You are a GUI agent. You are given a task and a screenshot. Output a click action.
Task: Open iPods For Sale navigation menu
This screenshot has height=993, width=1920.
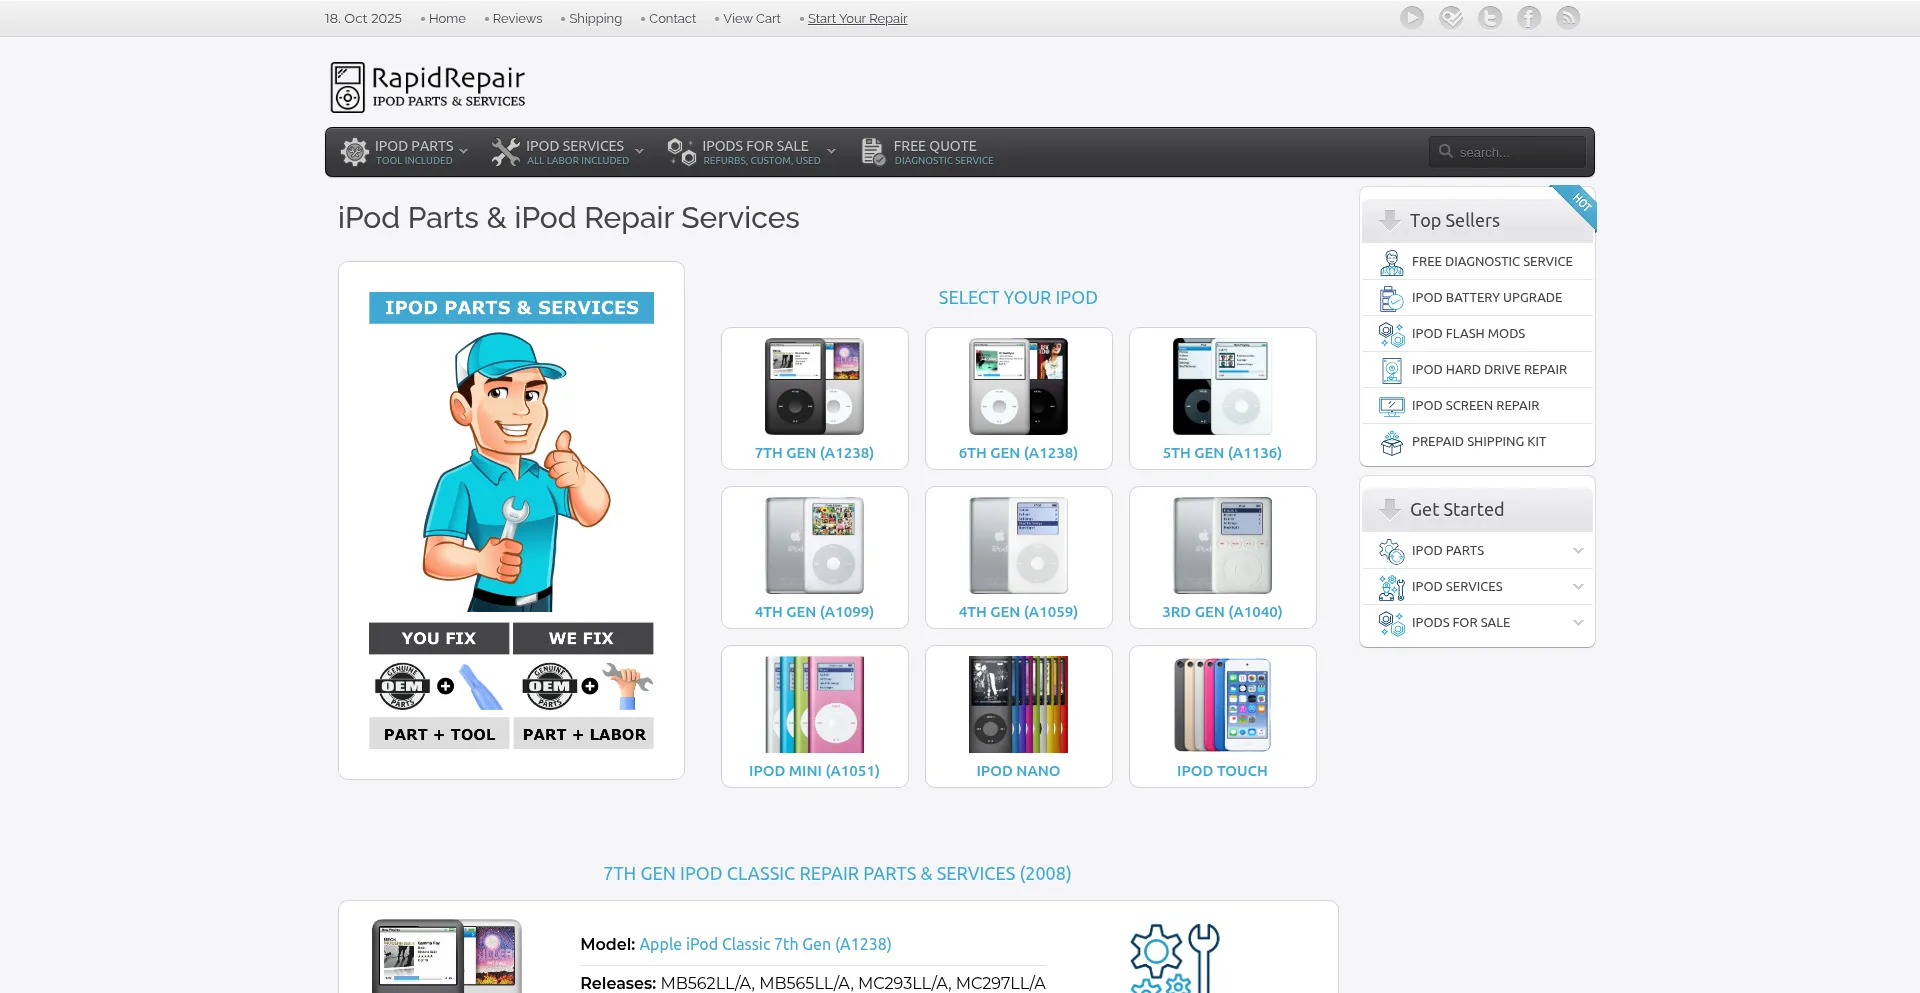752,152
